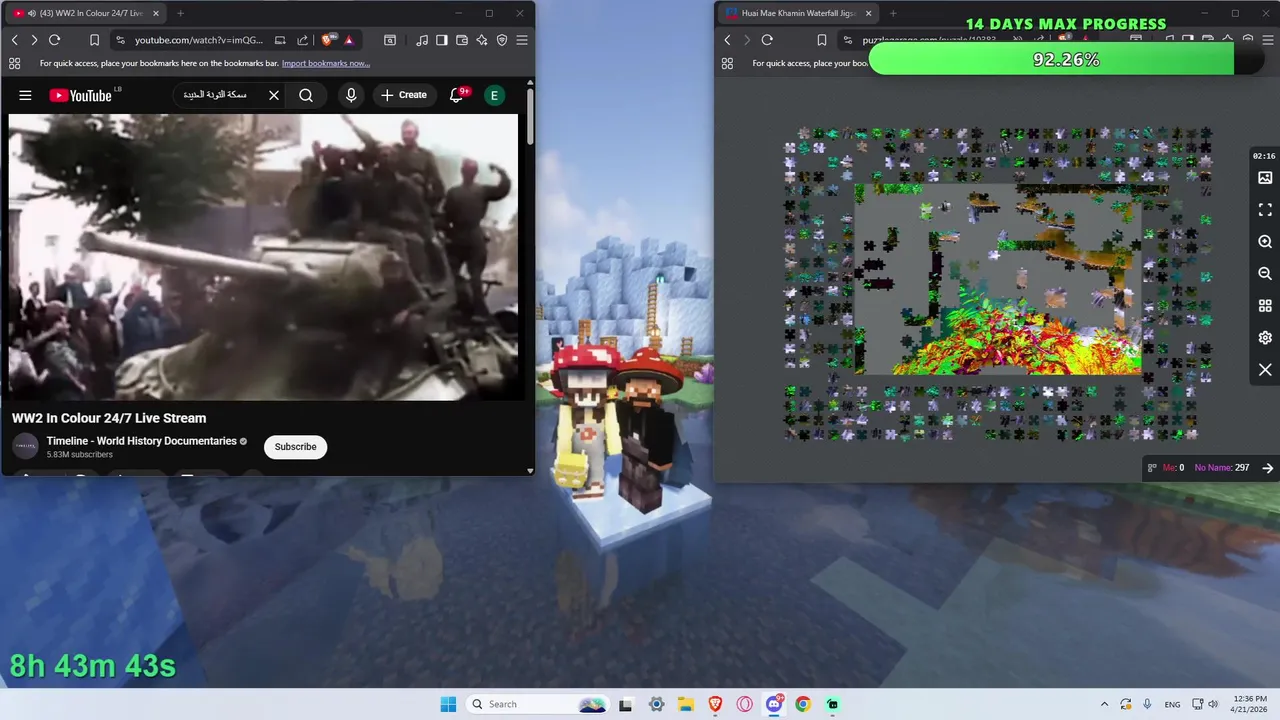
Task: Go back in the puzzle browser window
Action: 727,40
